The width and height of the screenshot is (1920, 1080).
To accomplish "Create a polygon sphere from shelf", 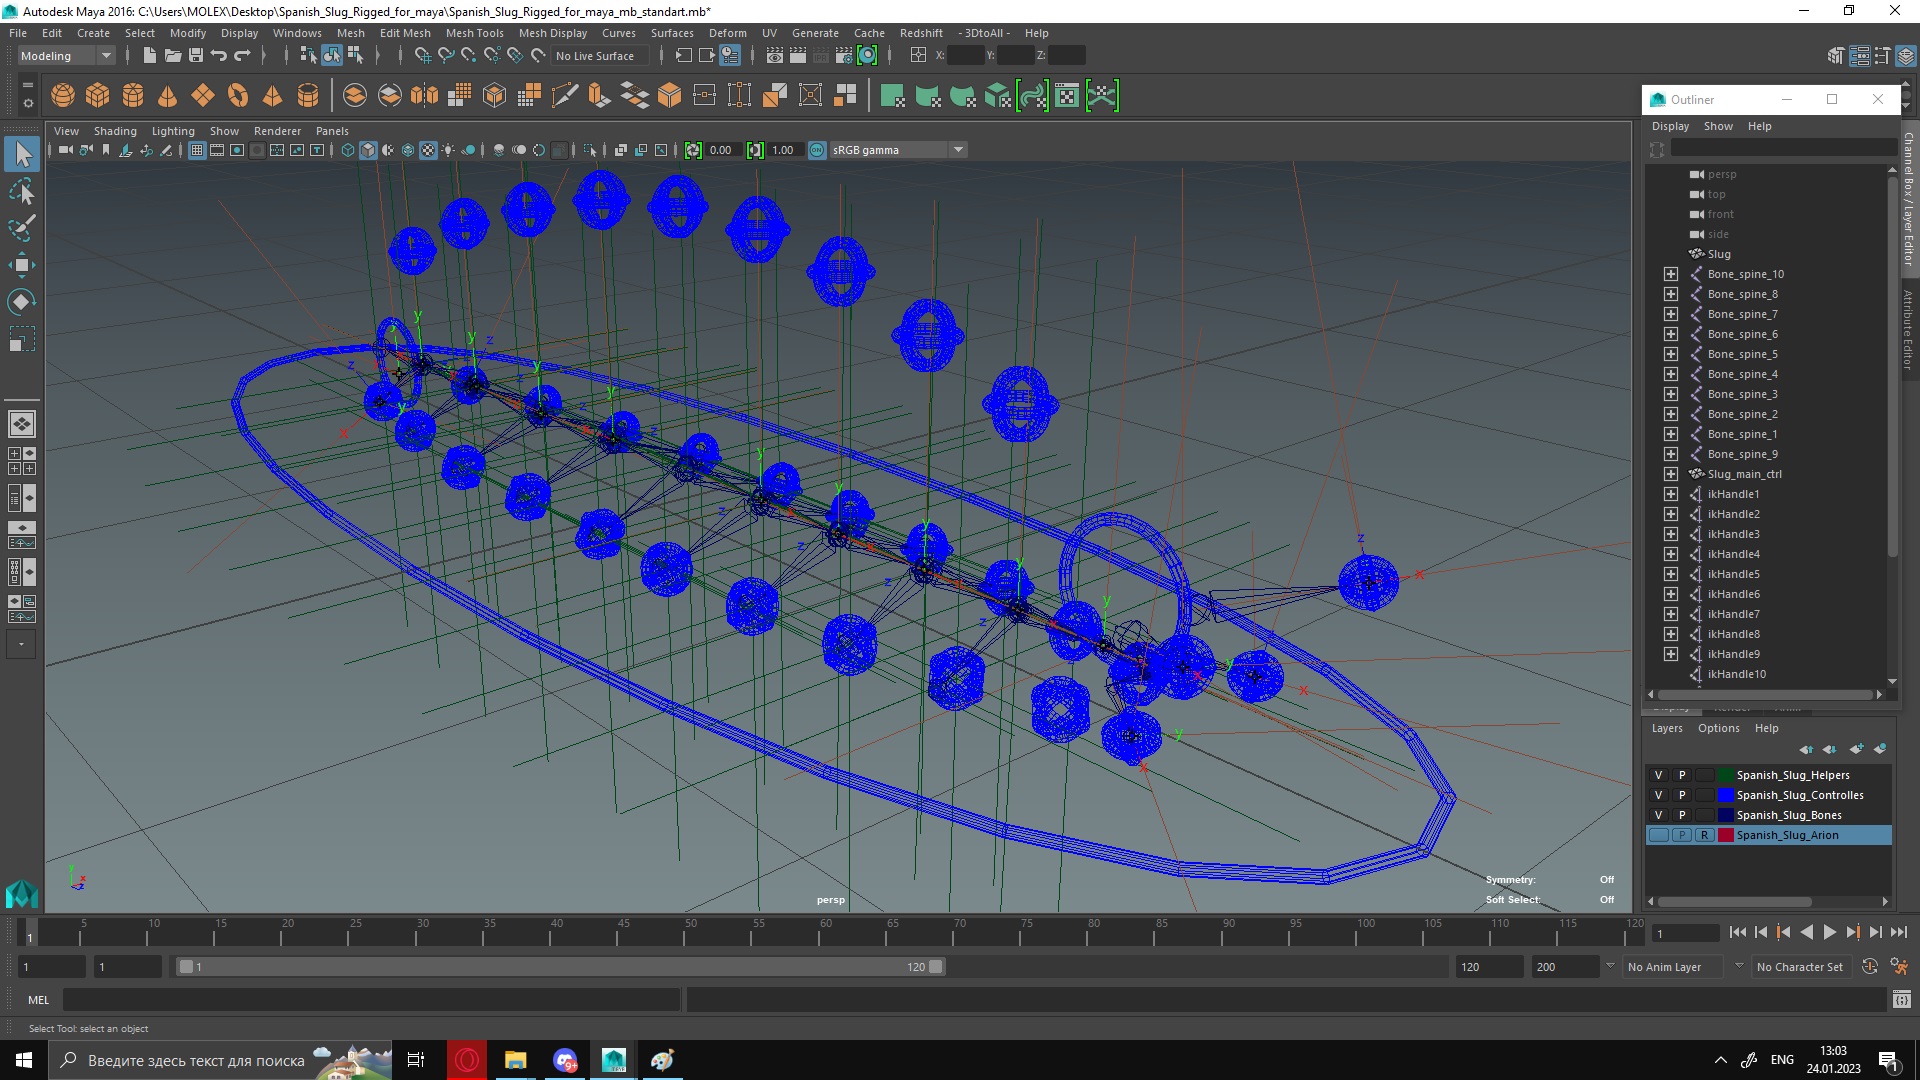I will 63,96.
